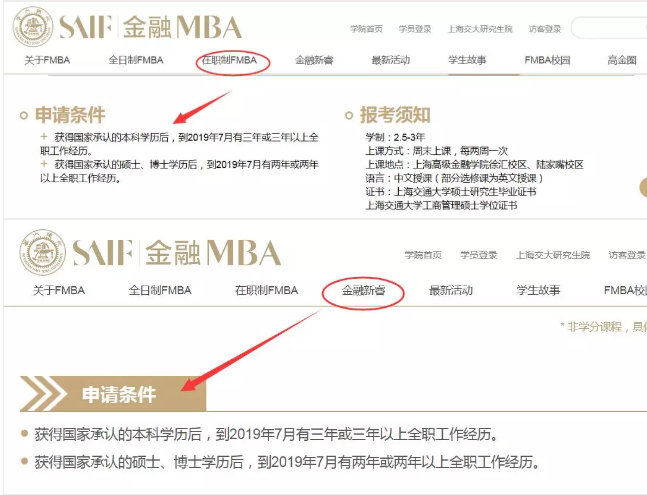This screenshot has height=495, width=647.
Task: Open FMBA校园 in the upper navigation bar
Action: point(547,61)
